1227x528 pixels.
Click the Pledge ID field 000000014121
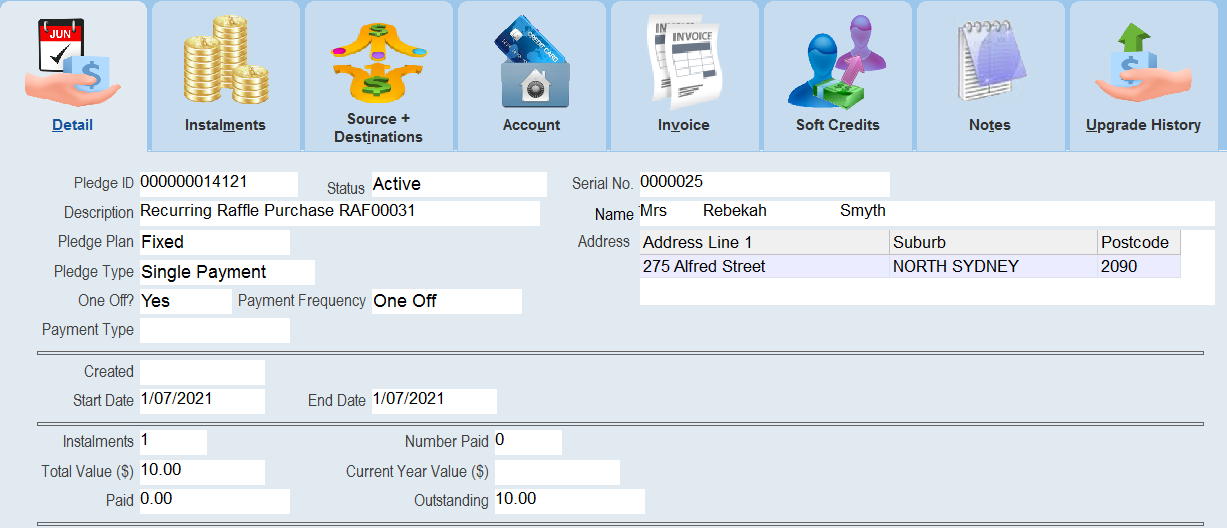[218, 184]
